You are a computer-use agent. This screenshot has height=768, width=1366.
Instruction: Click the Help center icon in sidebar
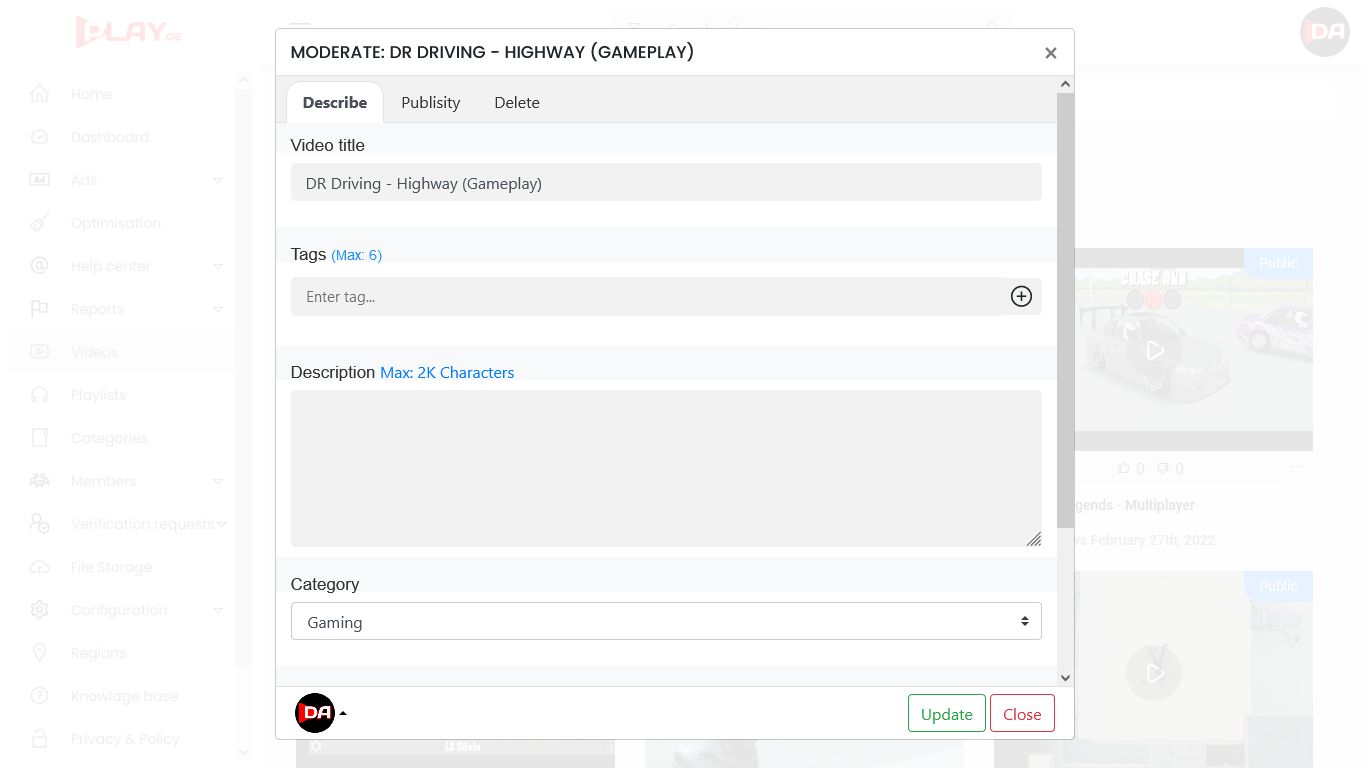pos(39,266)
